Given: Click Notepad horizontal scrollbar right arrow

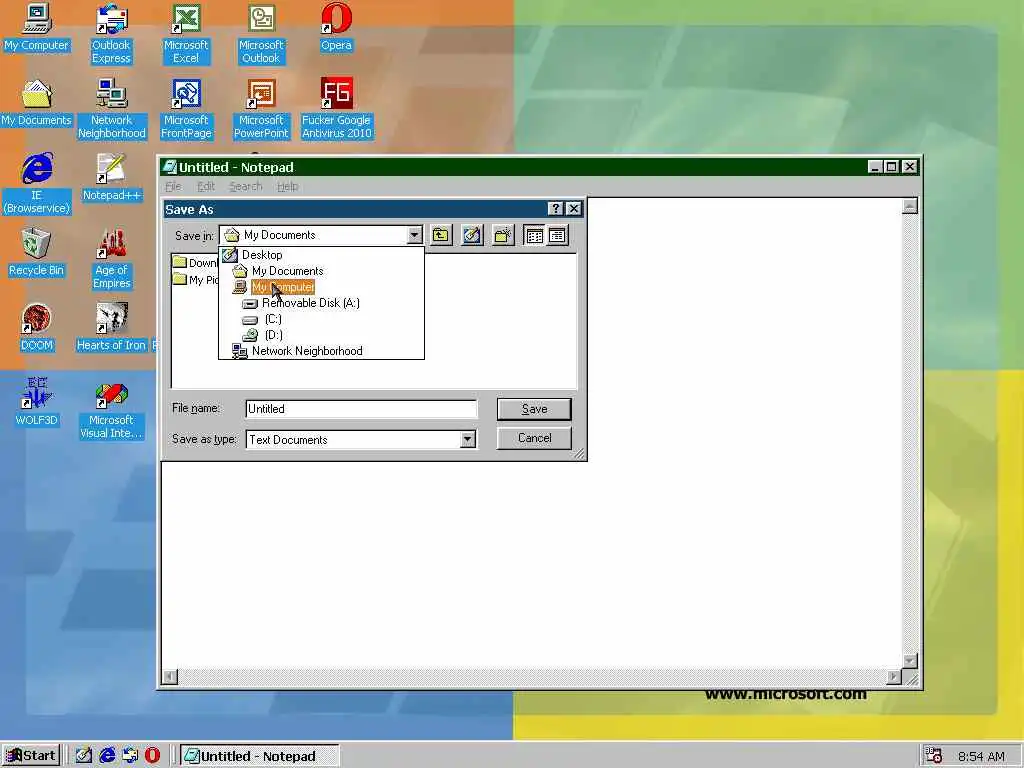Looking at the screenshot, I should tap(894, 677).
